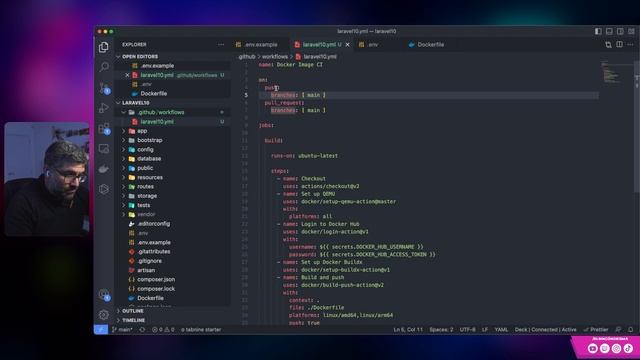Toggle the bottom panel layout icon
This screenshot has height=360, width=640.
tap(609, 31)
